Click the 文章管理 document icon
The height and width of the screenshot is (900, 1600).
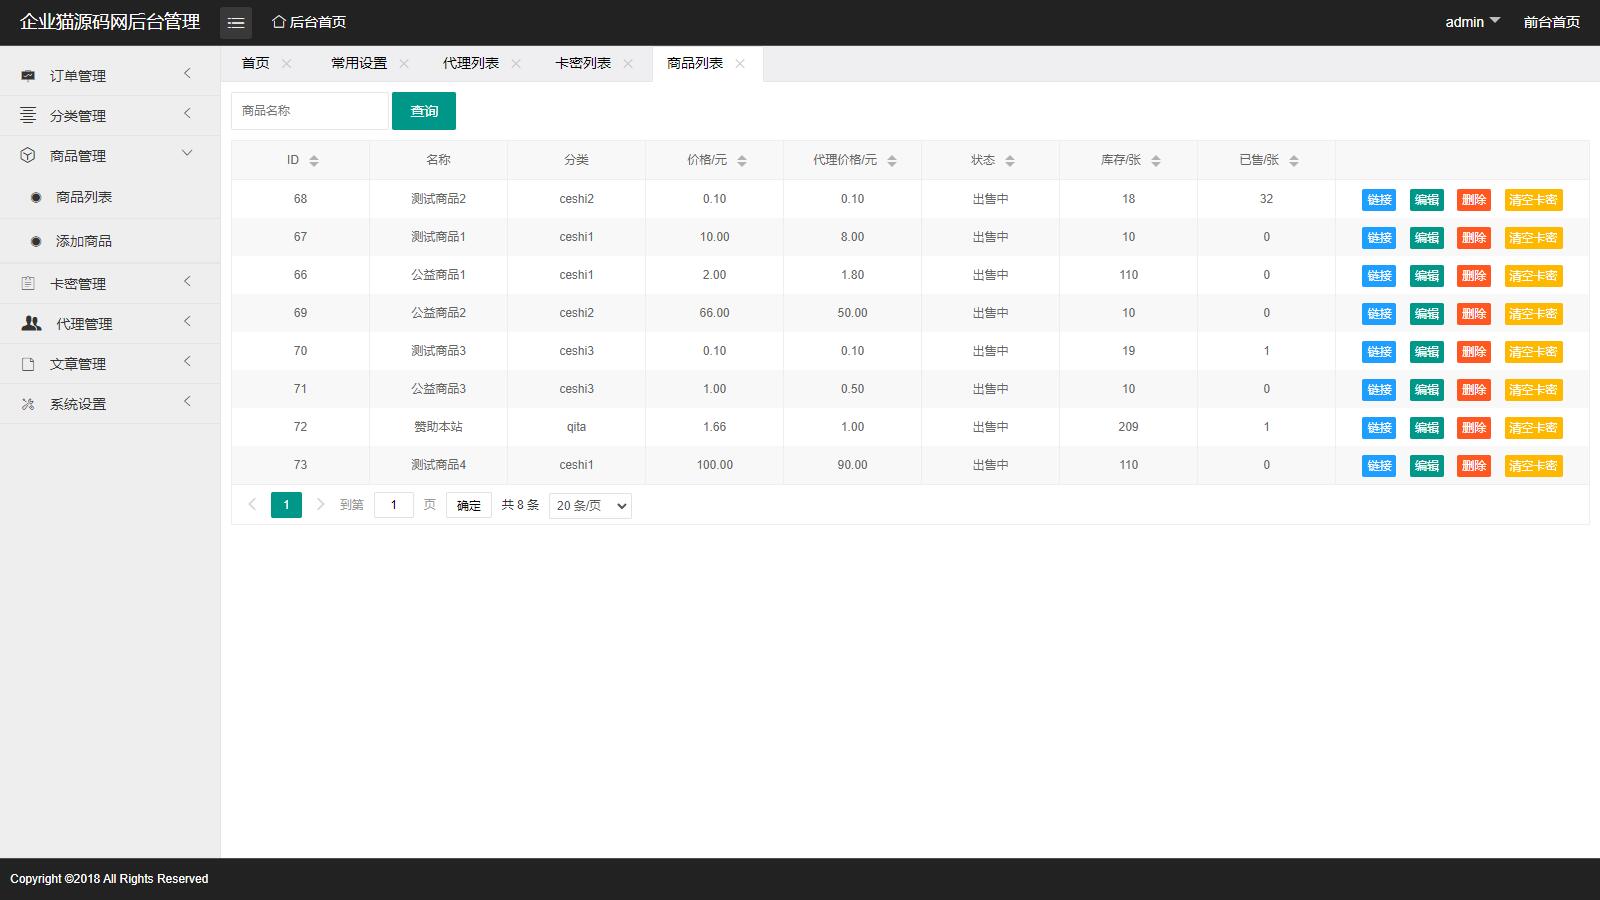28,364
